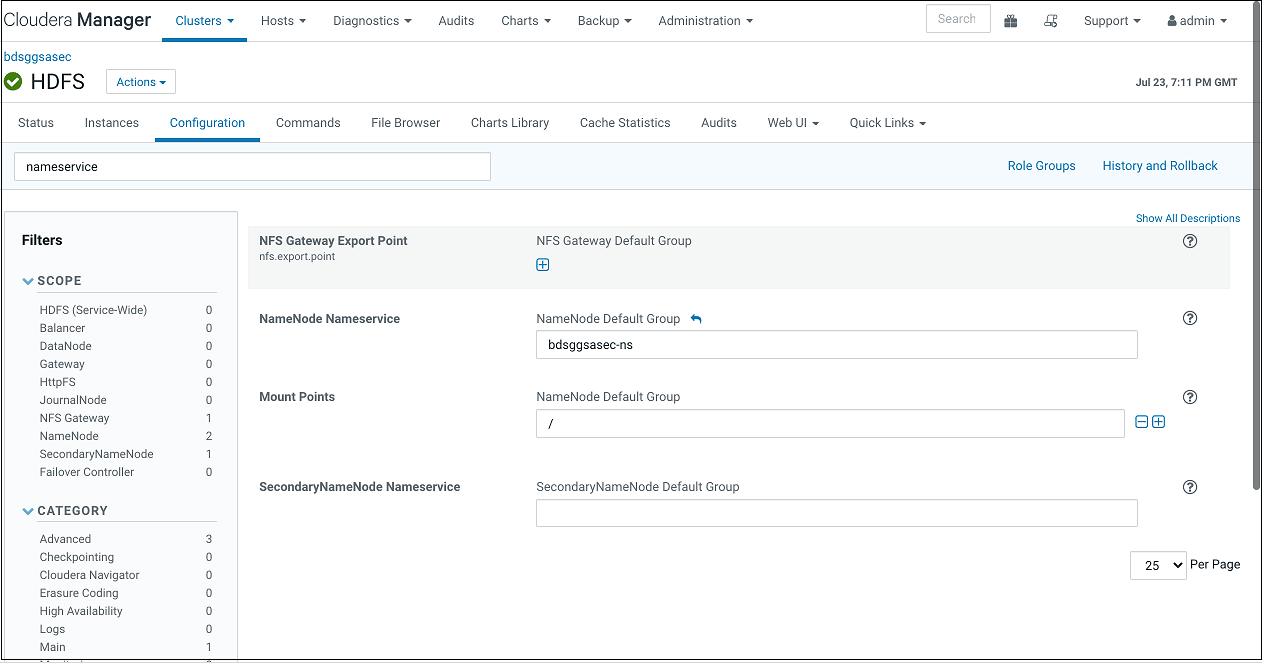1262x663 pixels.
Task: Change the Per Page results dropdown
Action: (1158, 565)
